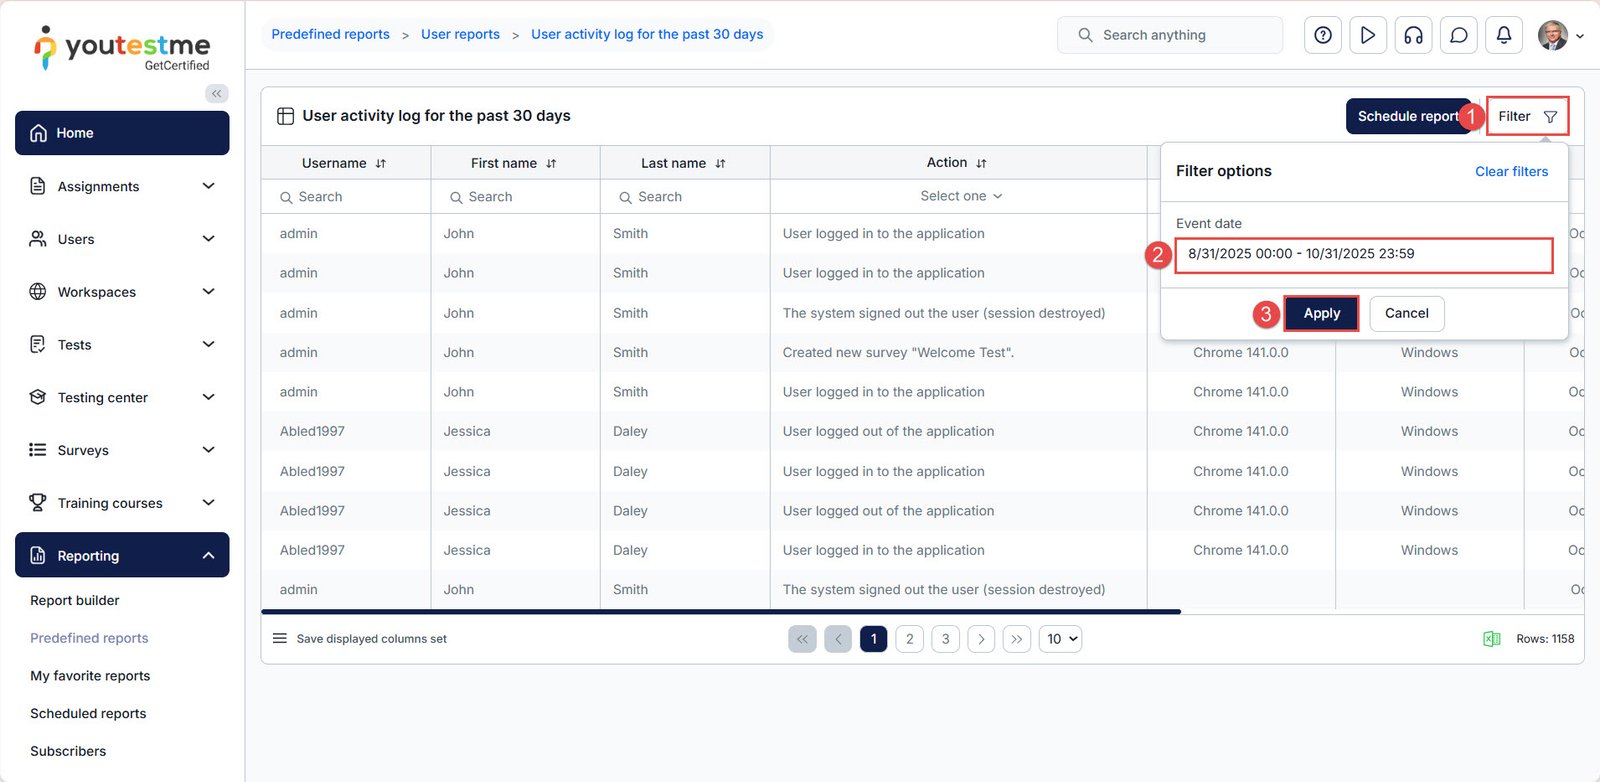Sort by Username column sort icon
The width and height of the screenshot is (1600, 782).
[x=381, y=163]
